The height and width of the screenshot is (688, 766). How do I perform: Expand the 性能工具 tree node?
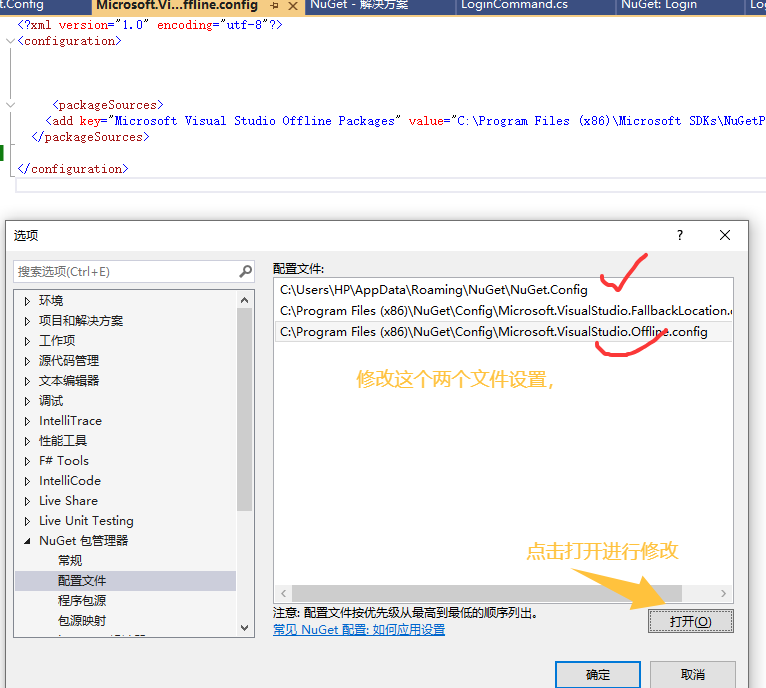27,441
